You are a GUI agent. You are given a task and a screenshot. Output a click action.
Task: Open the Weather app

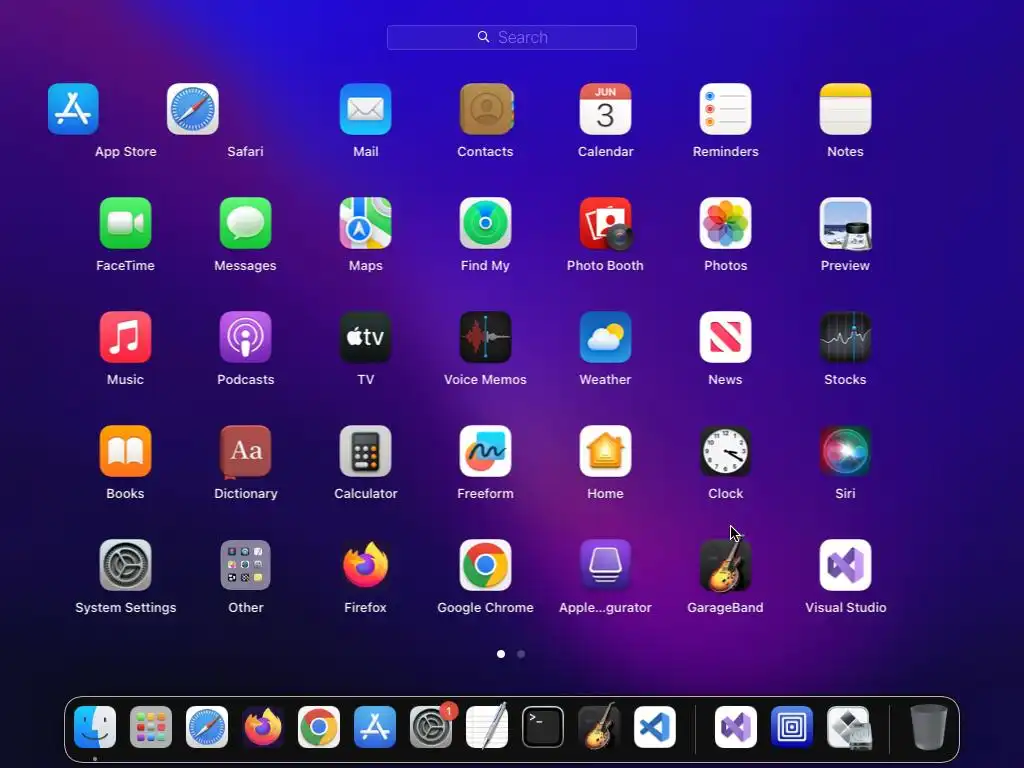605,337
